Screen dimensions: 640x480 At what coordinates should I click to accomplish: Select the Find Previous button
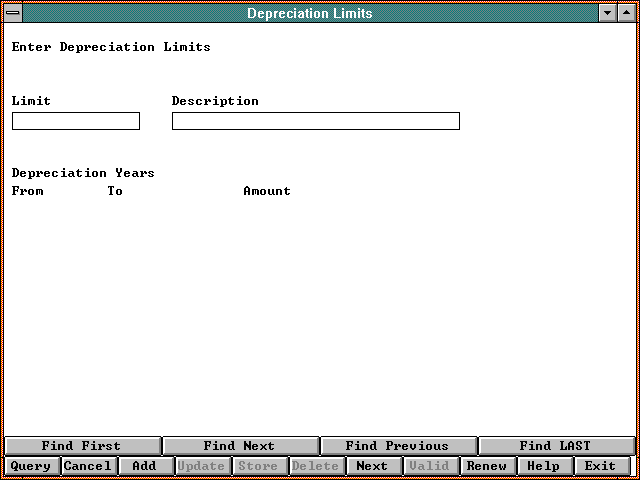coord(397,446)
